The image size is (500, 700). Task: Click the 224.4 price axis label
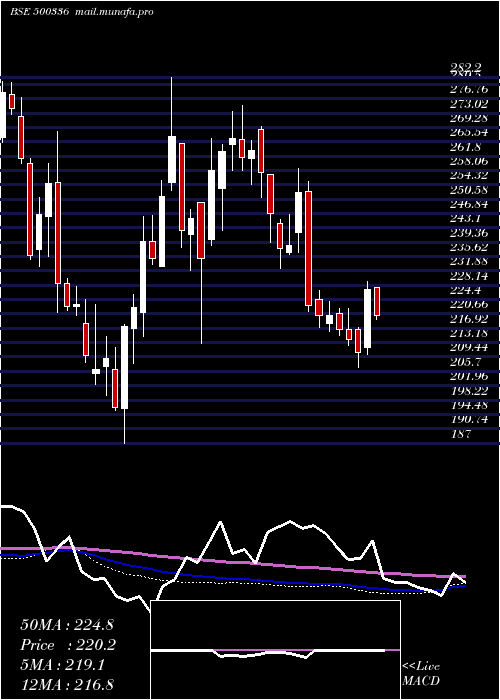(x=465, y=290)
